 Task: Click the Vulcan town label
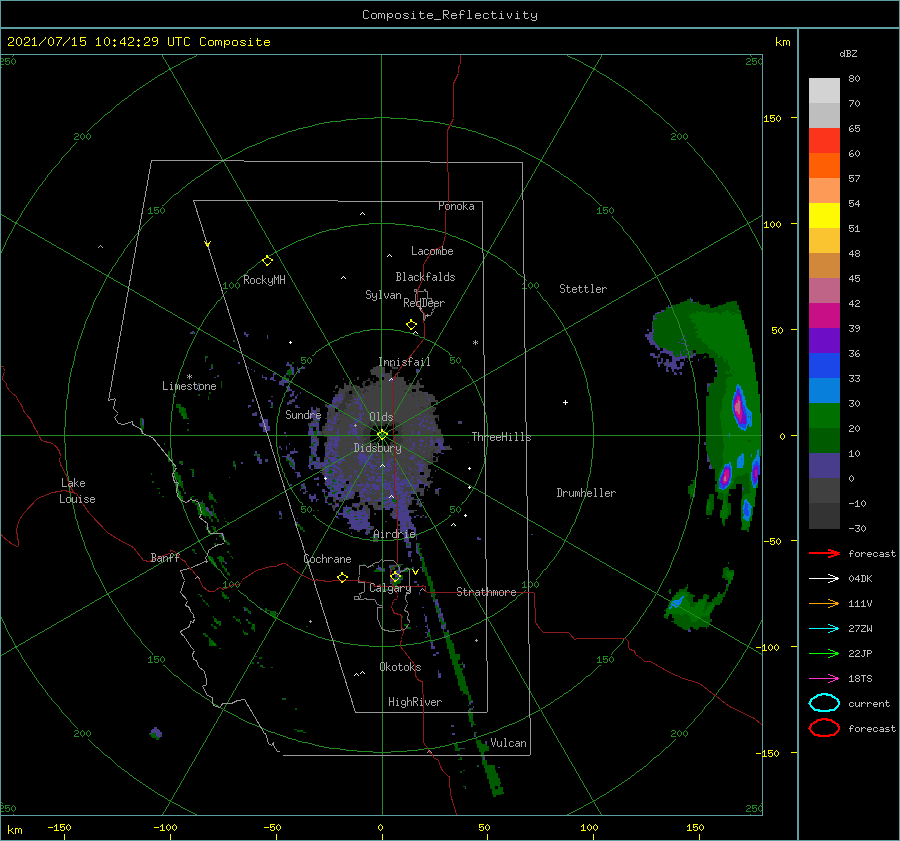pos(508,743)
